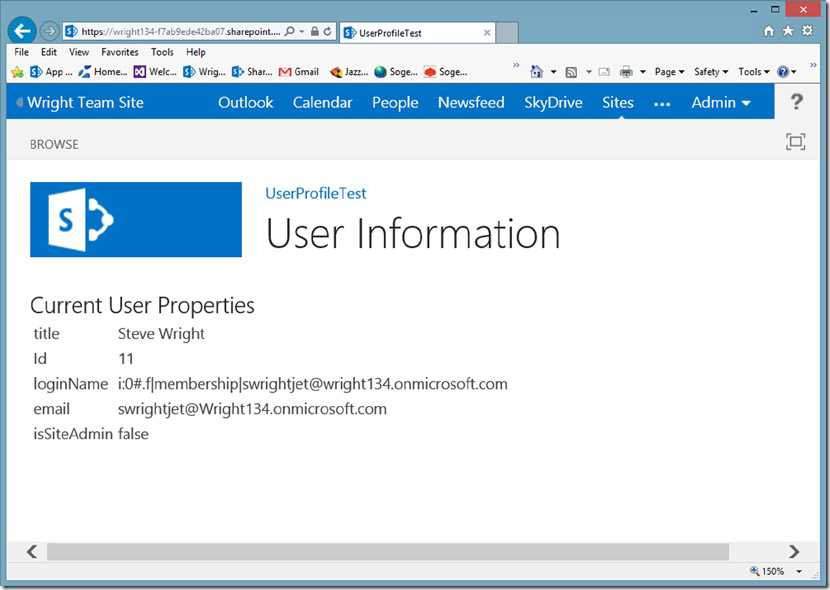Open the Newsfeed navigation link
Viewport: 830px width, 590px height.
point(471,102)
